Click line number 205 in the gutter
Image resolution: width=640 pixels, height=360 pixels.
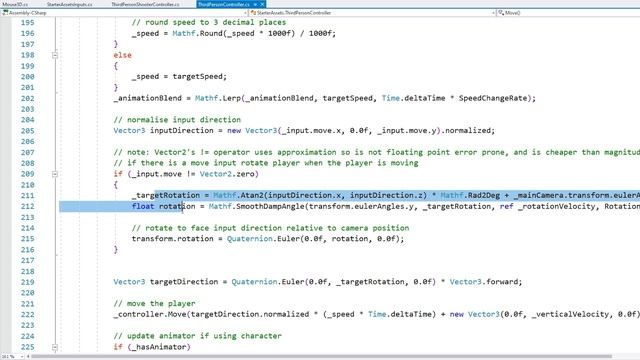(x=27, y=131)
